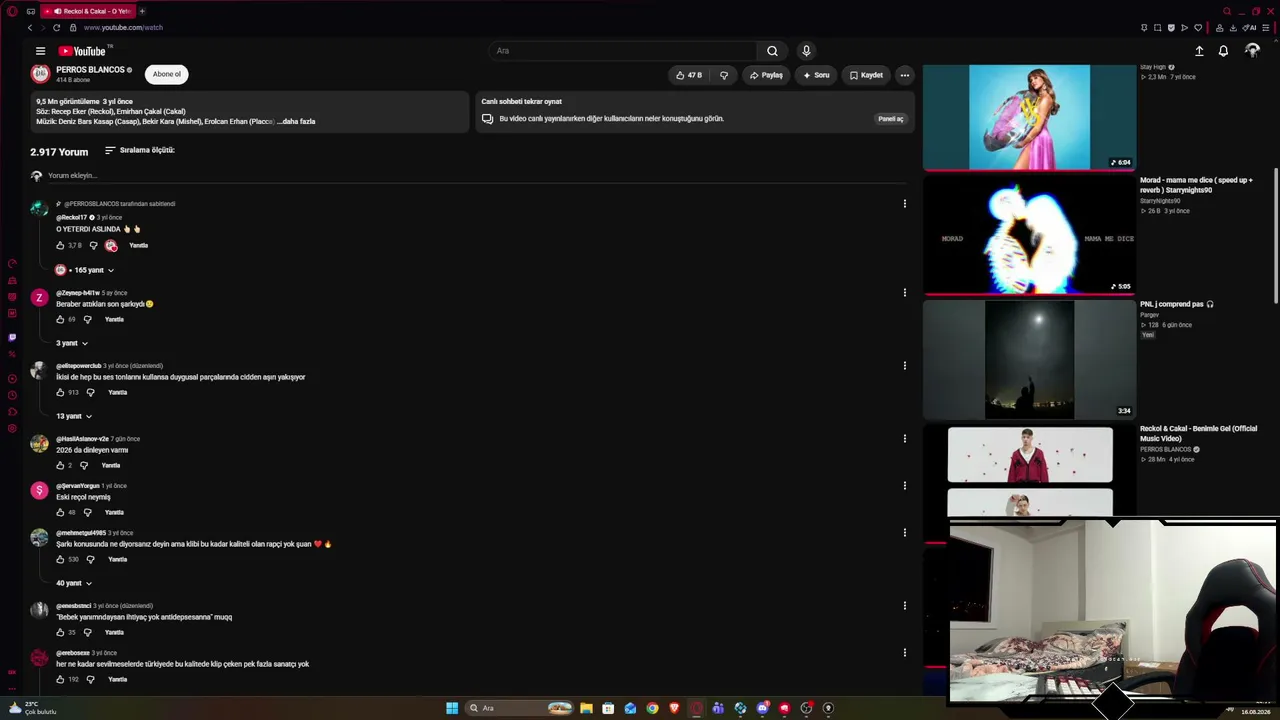Open options for the @enesbstnci comment
The width and height of the screenshot is (1280, 720).
click(905, 606)
